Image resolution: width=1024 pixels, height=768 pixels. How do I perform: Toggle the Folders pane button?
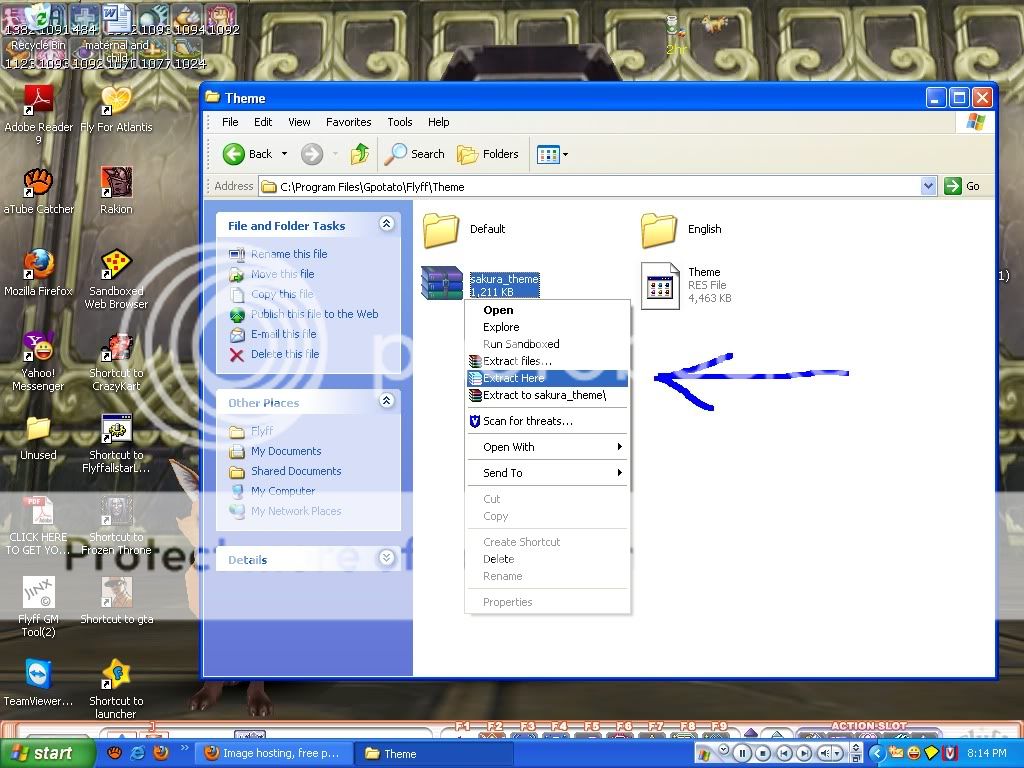click(488, 154)
